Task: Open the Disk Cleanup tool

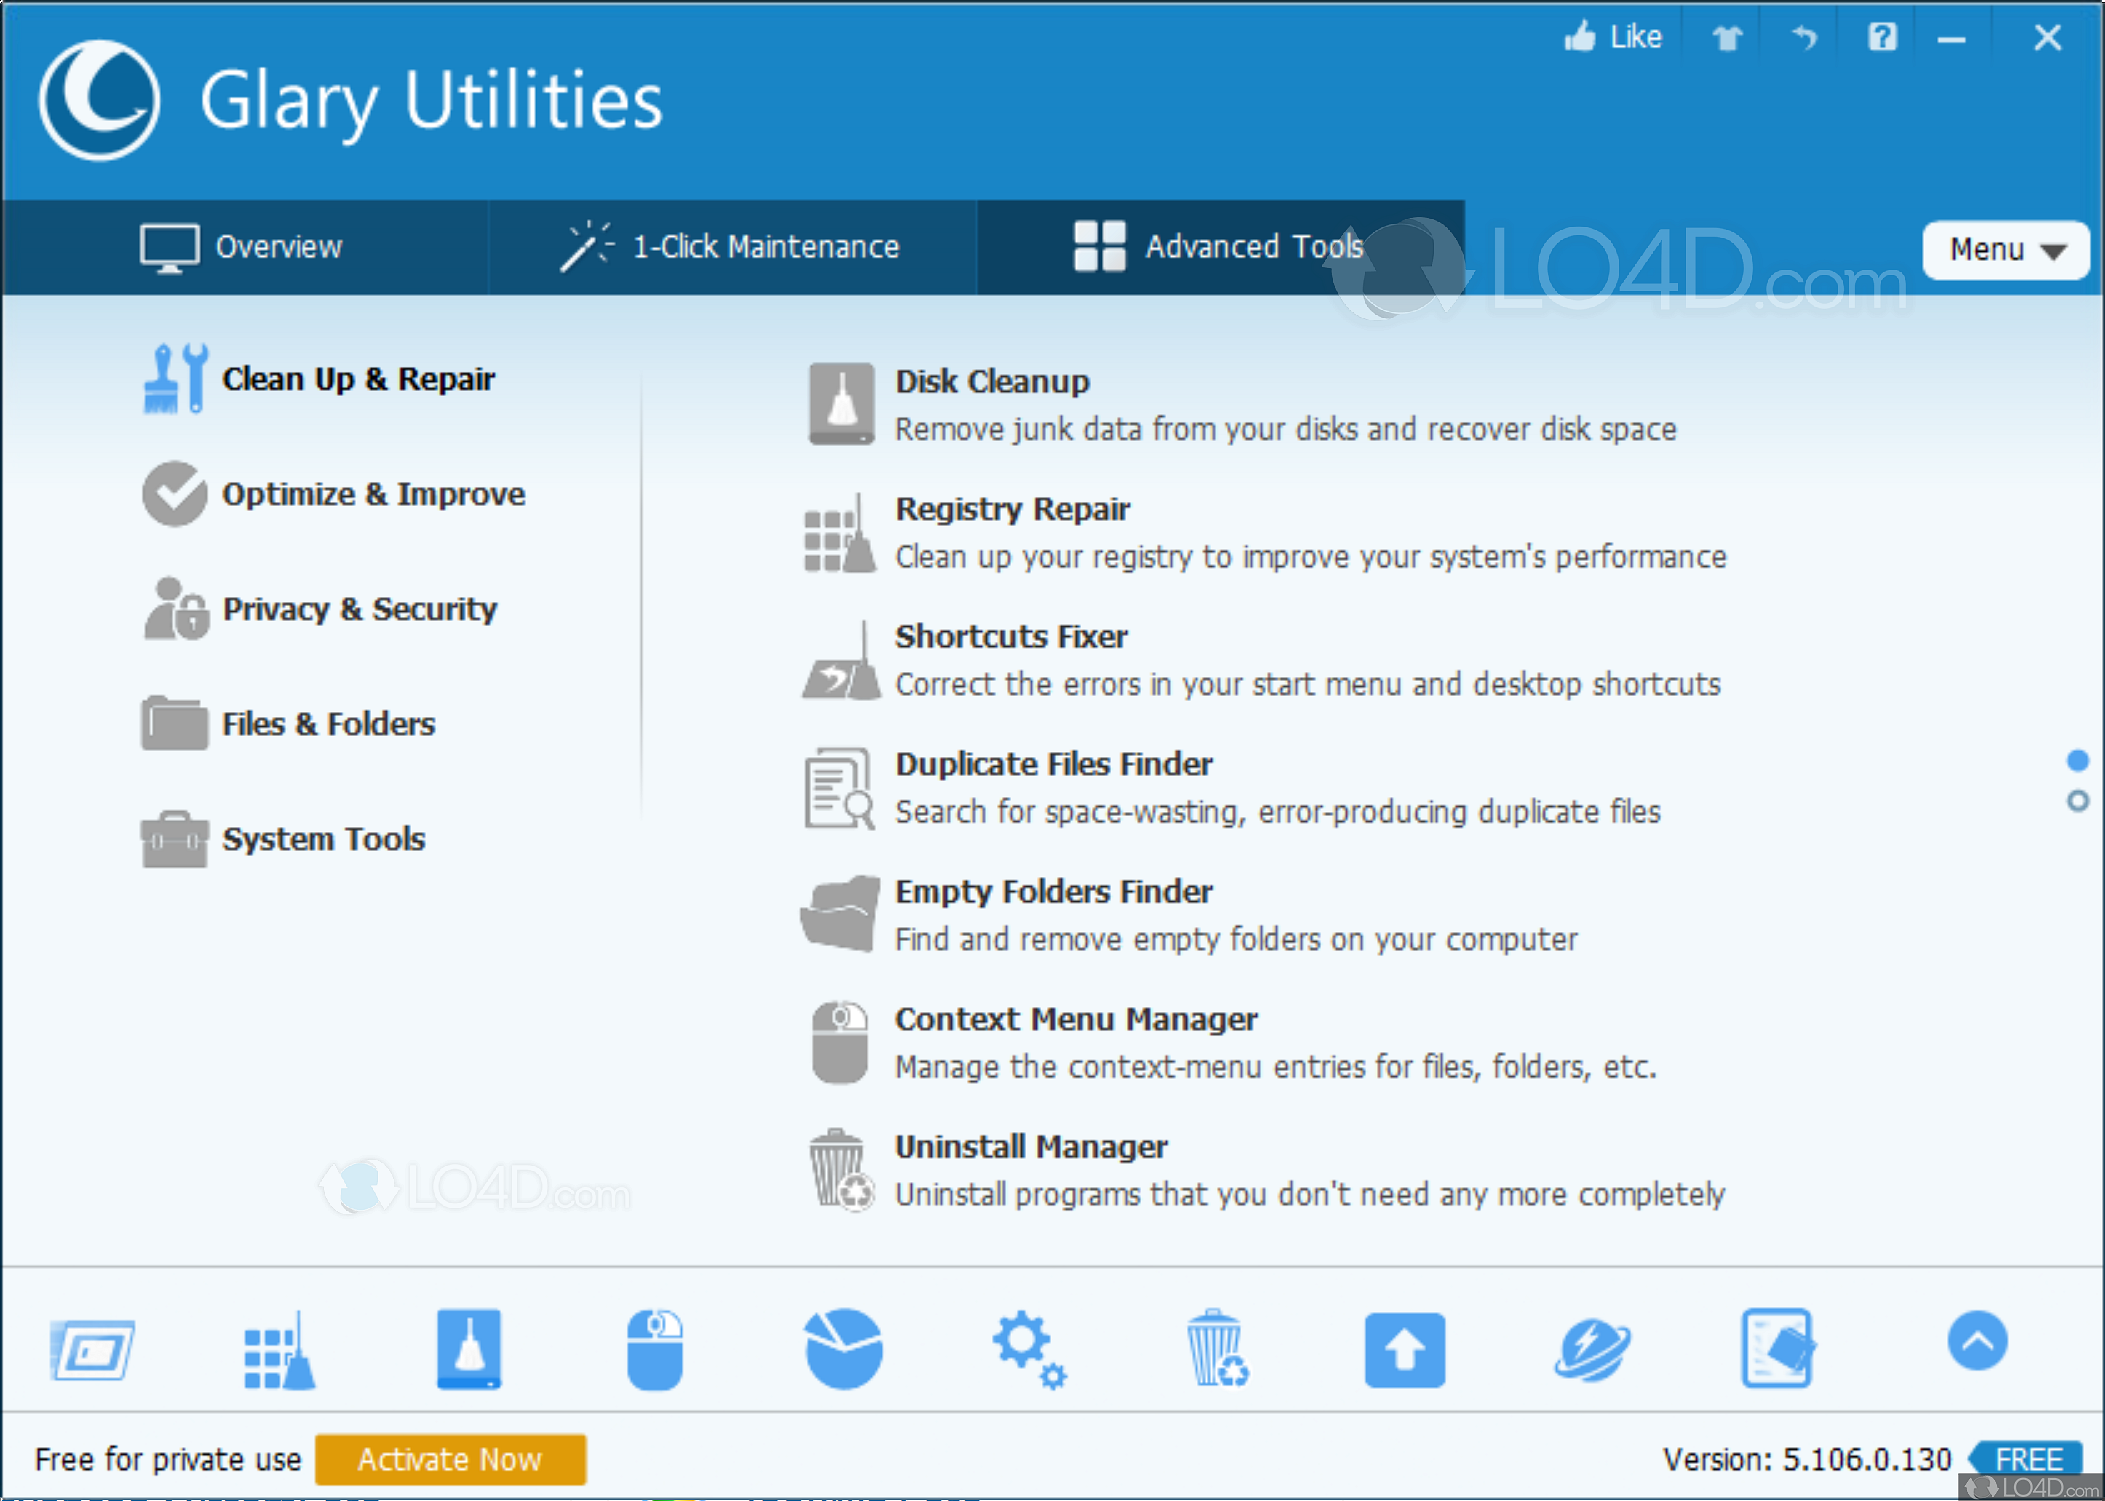Action: pyautogui.click(x=992, y=382)
